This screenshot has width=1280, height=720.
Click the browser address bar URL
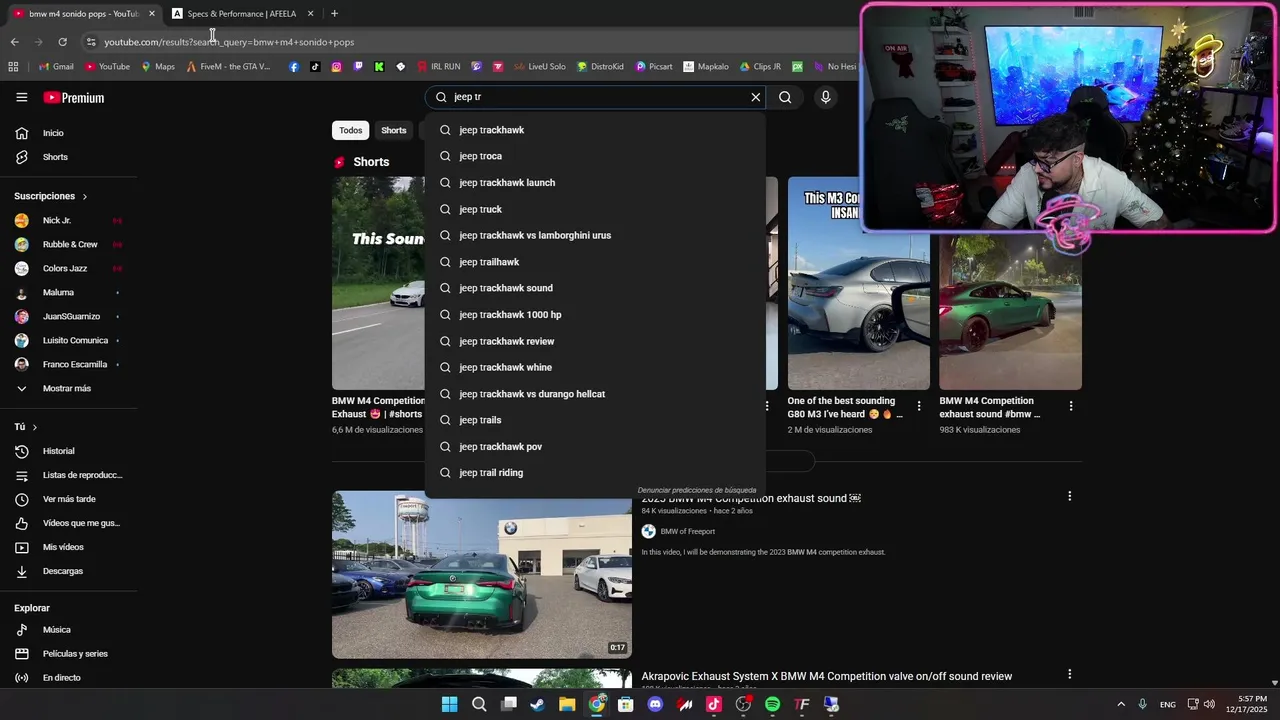tap(229, 42)
